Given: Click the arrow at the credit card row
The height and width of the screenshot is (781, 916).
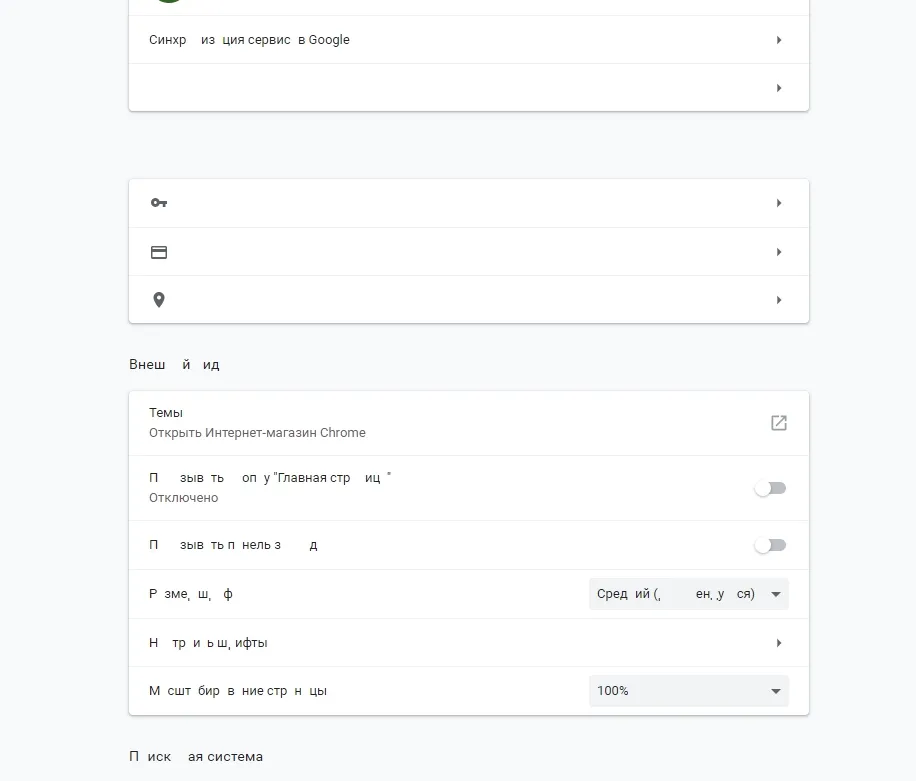Looking at the screenshot, I should pyautogui.click(x=779, y=252).
